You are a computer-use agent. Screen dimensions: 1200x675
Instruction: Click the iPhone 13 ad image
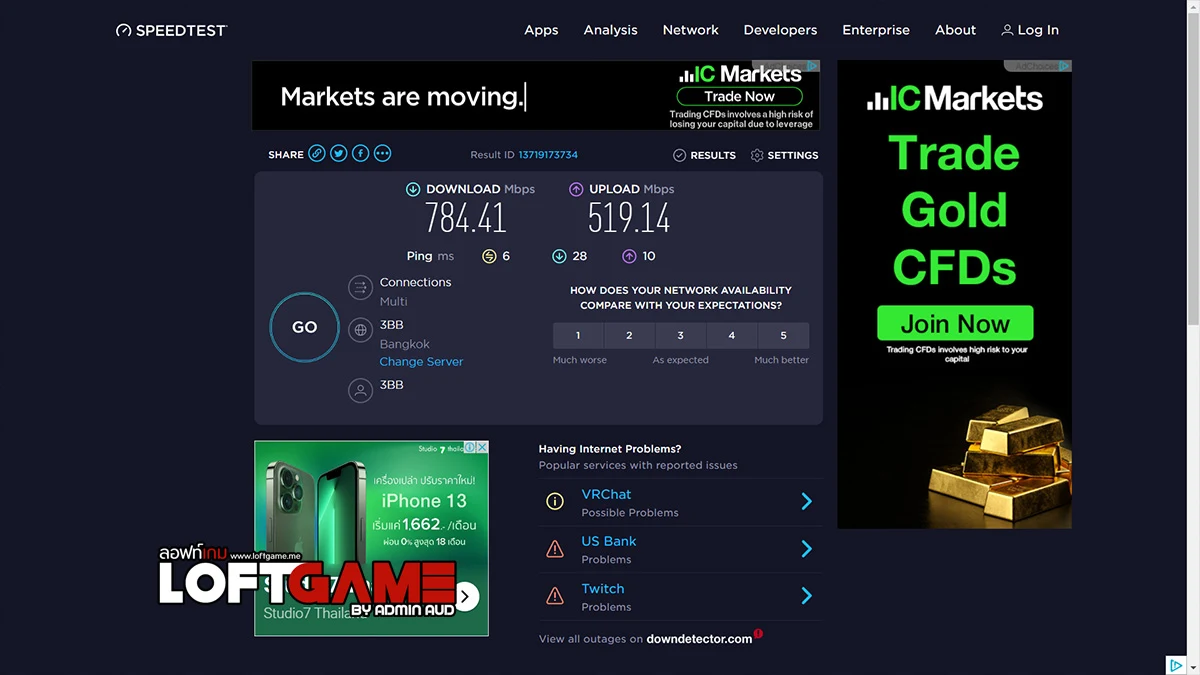coord(371,538)
